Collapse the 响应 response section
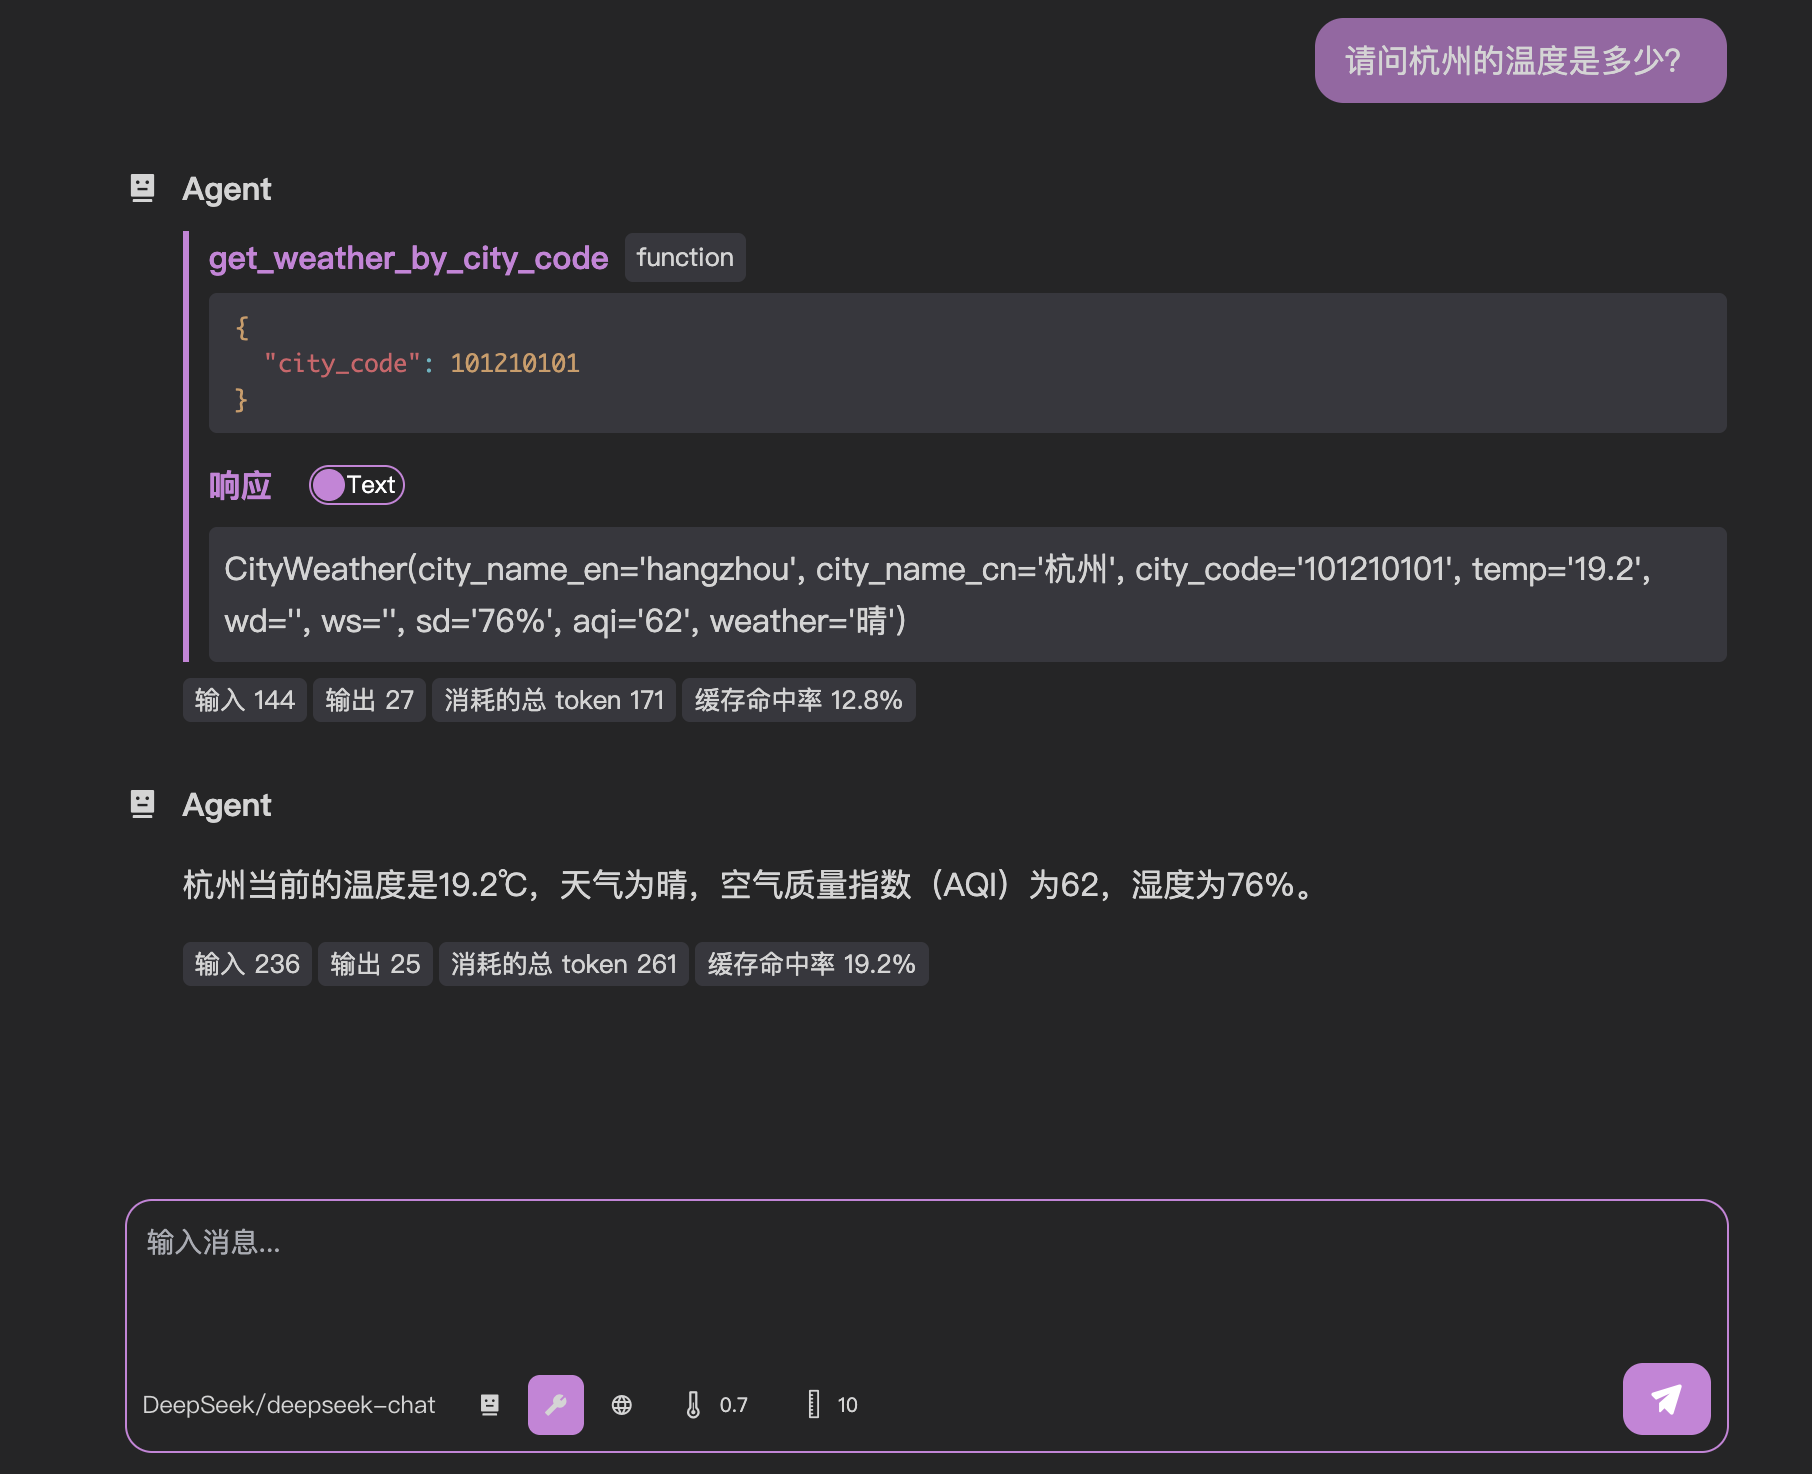 pyautogui.click(x=240, y=484)
